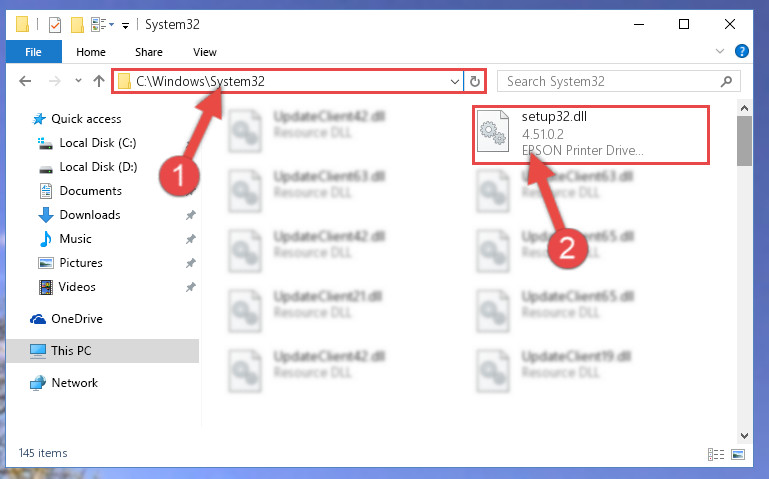Open the View ribbon tab

click(205, 52)
